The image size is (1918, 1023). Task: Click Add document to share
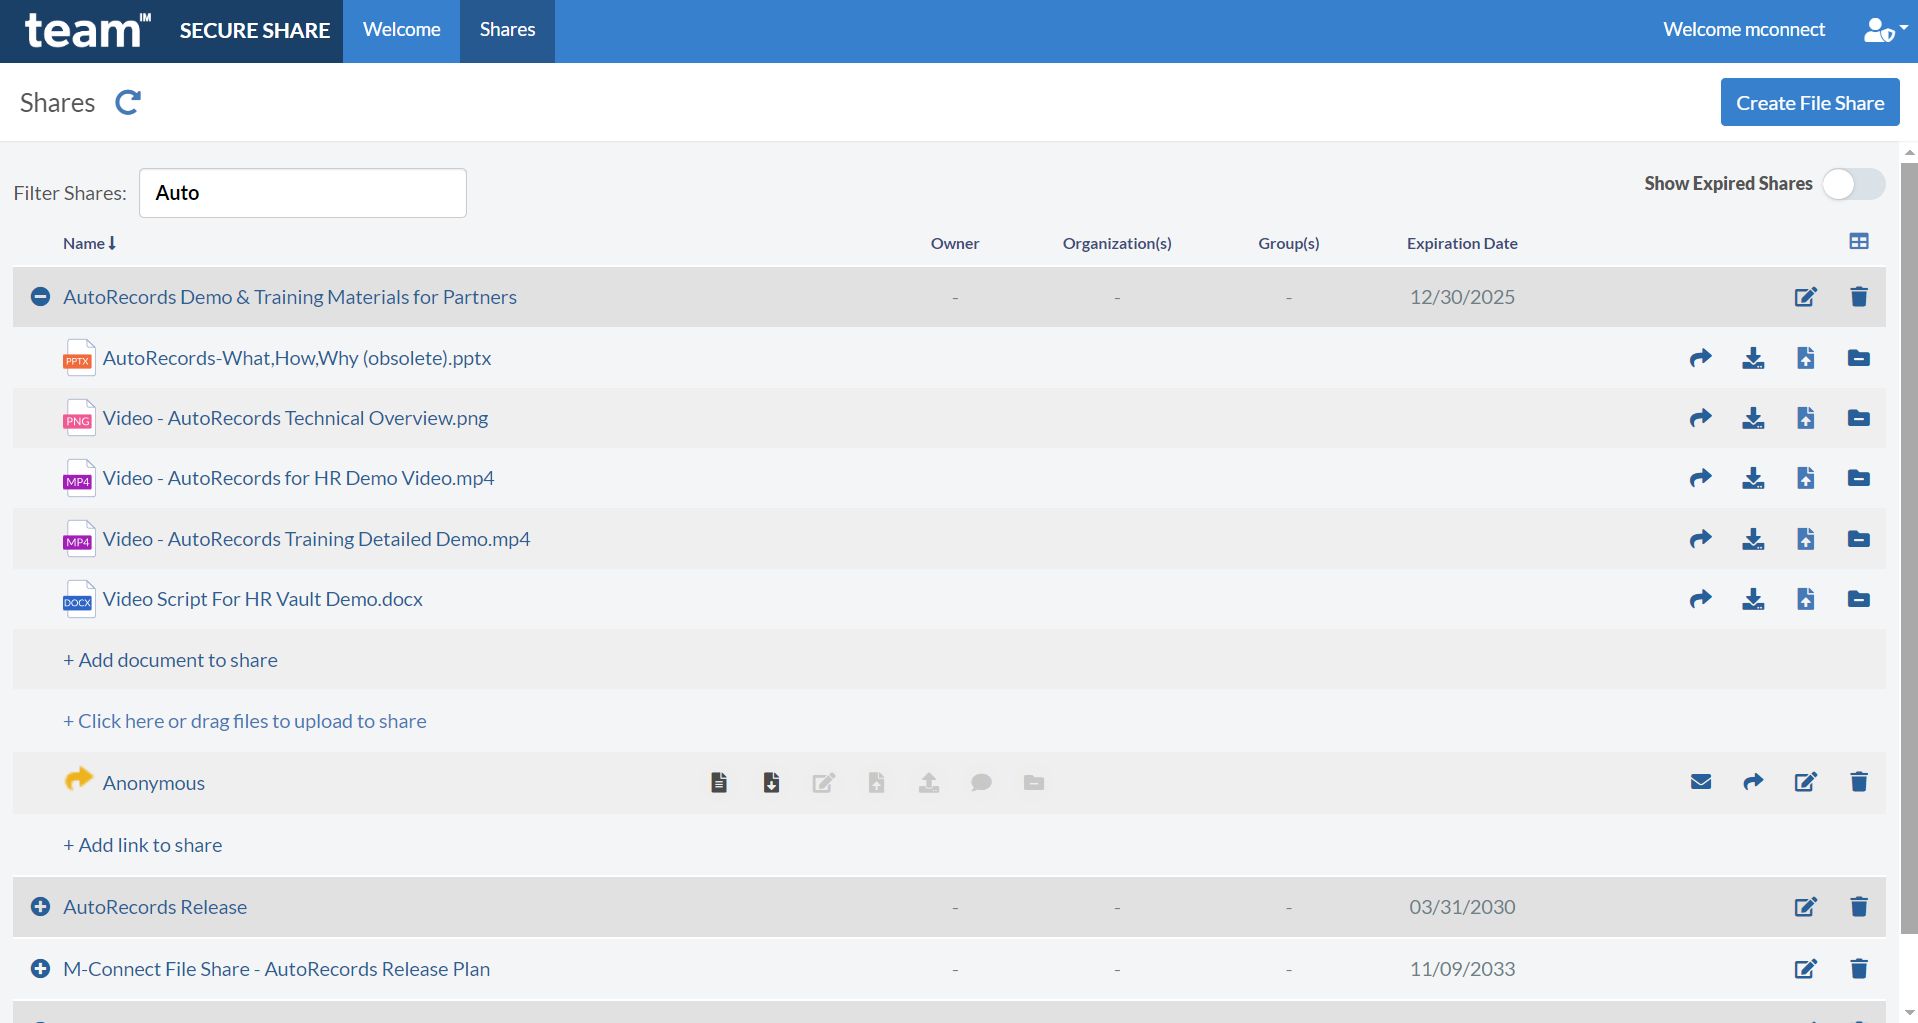[x=170, y=660]
